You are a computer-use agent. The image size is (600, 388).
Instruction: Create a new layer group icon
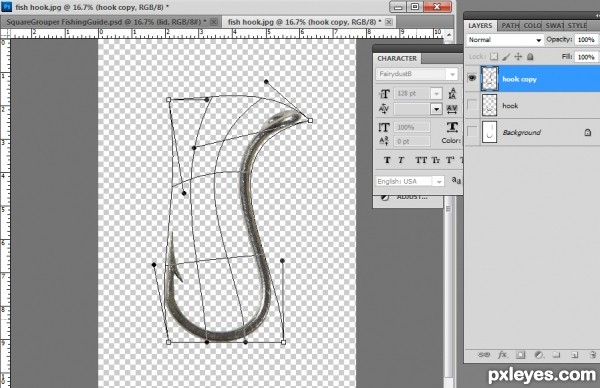tap(556, 355)
